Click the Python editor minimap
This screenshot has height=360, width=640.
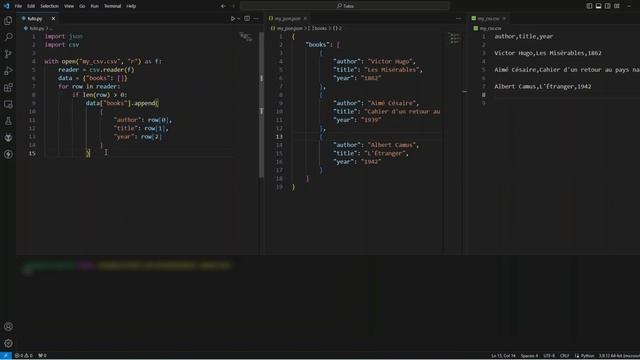[246, 38]
